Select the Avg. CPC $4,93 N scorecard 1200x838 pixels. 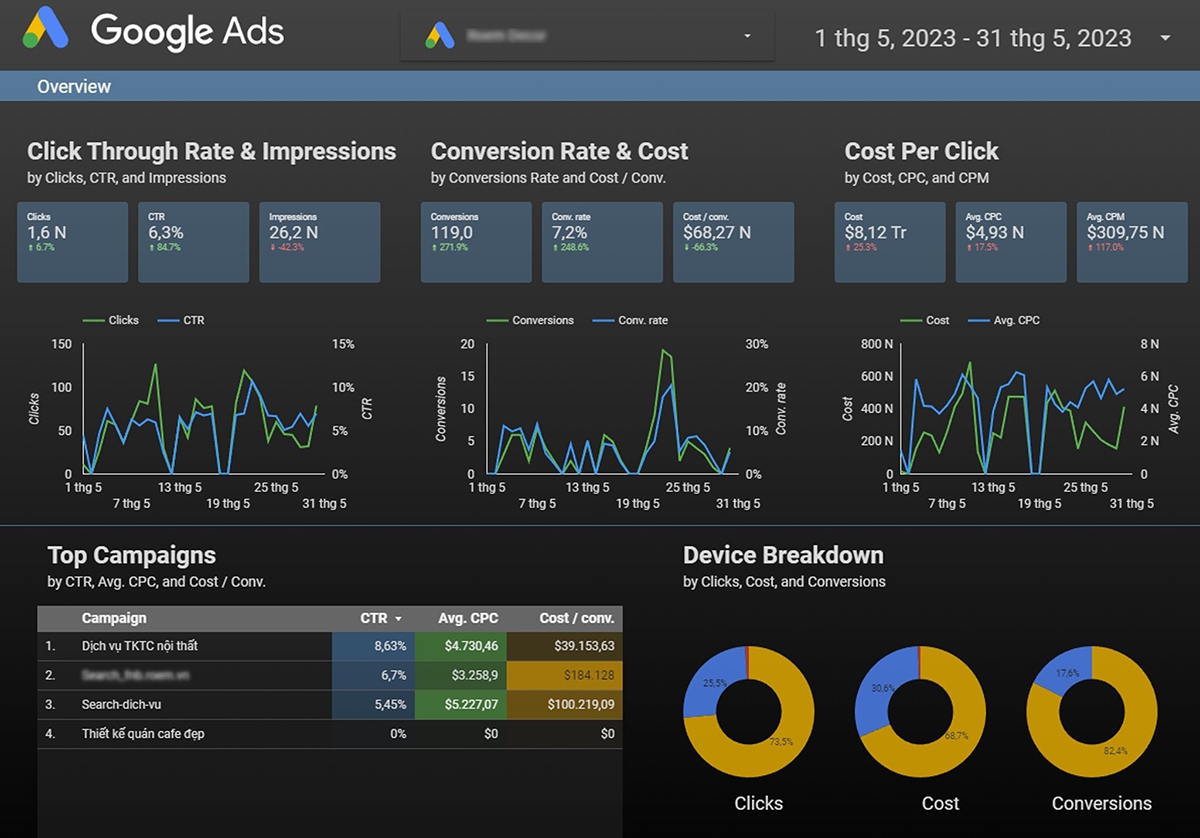click(x=1011, y=242)
